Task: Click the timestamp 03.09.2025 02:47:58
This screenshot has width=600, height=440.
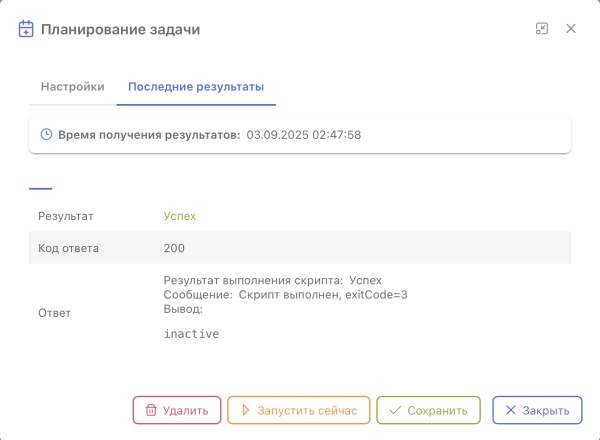Action: tap(304, 134)
